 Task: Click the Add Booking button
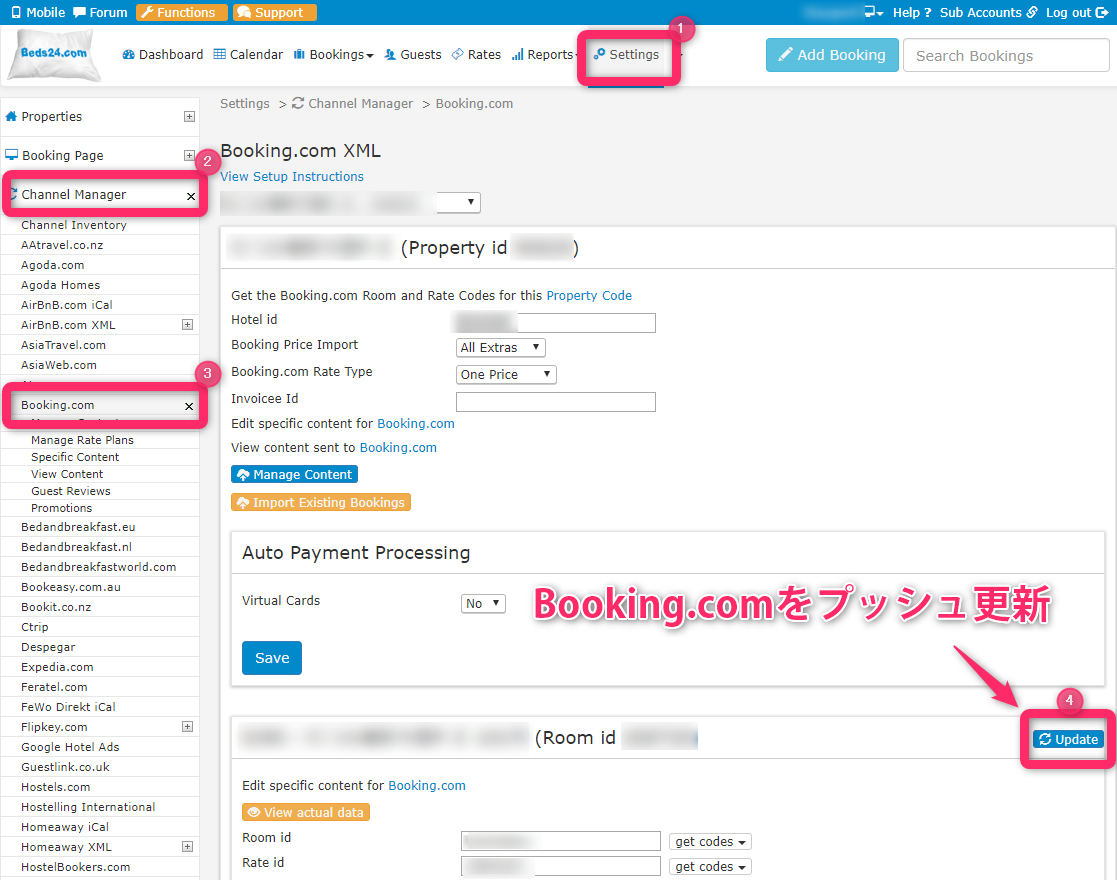[832, 55]
